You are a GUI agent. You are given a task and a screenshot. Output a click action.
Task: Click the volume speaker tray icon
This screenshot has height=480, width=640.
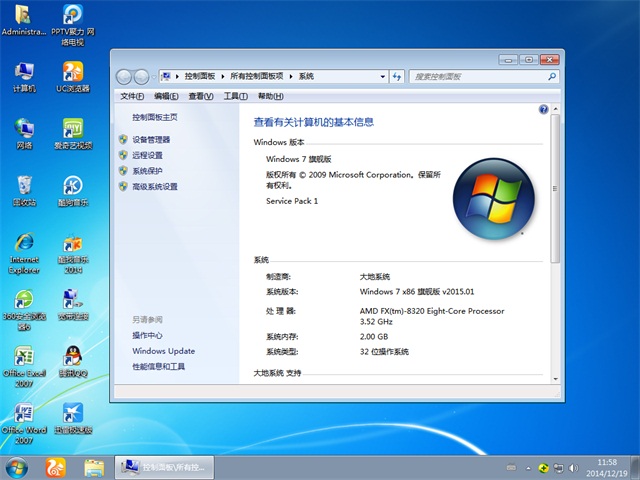click(575, 467)
